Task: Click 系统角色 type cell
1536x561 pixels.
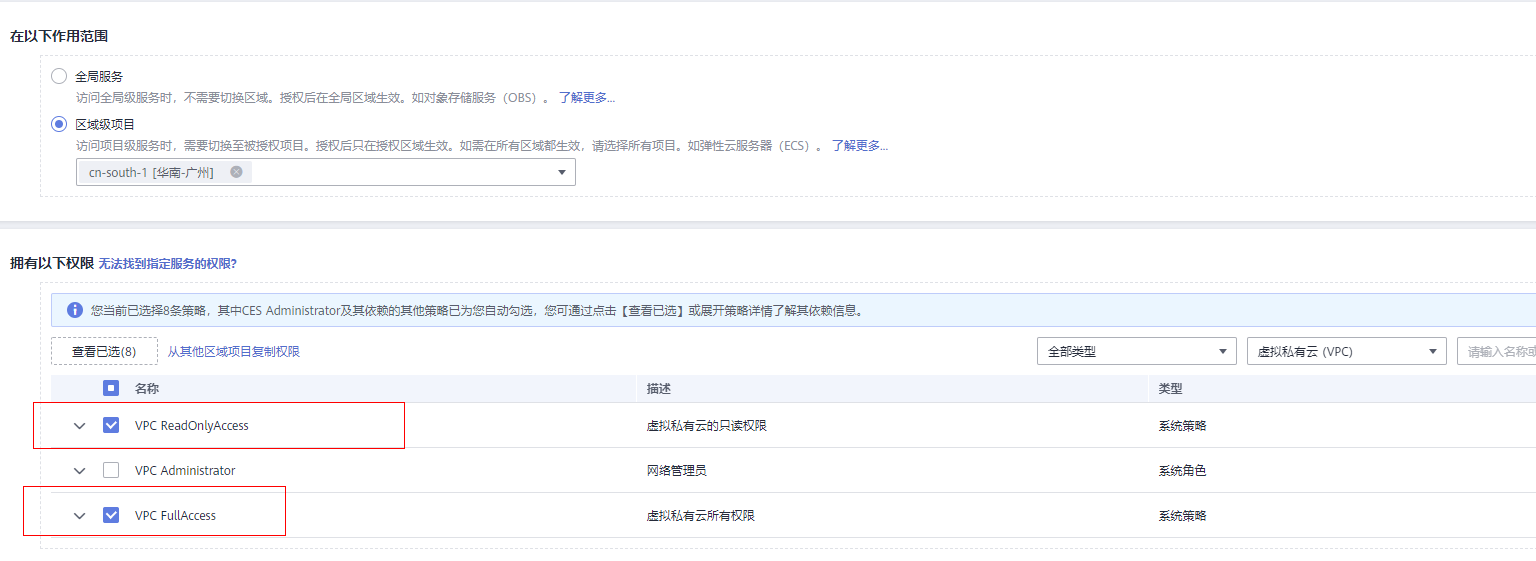Action: tap(1183, 471)
